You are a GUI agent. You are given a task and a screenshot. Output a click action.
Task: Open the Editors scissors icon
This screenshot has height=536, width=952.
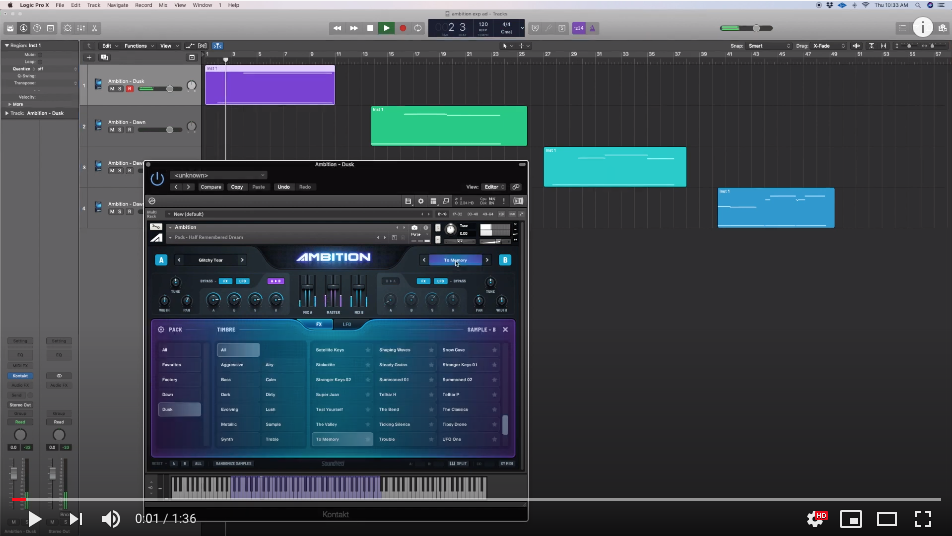95,28
